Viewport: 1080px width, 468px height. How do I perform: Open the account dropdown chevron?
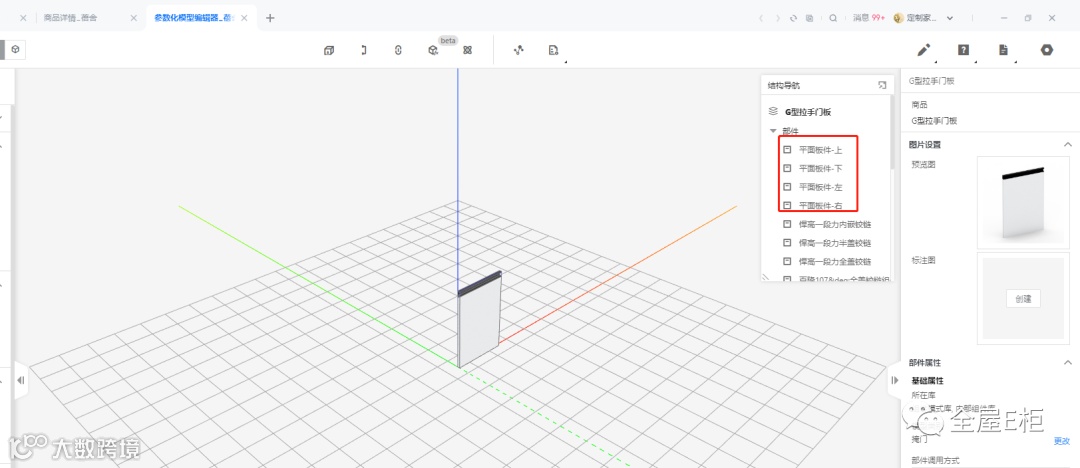(951, 19)
